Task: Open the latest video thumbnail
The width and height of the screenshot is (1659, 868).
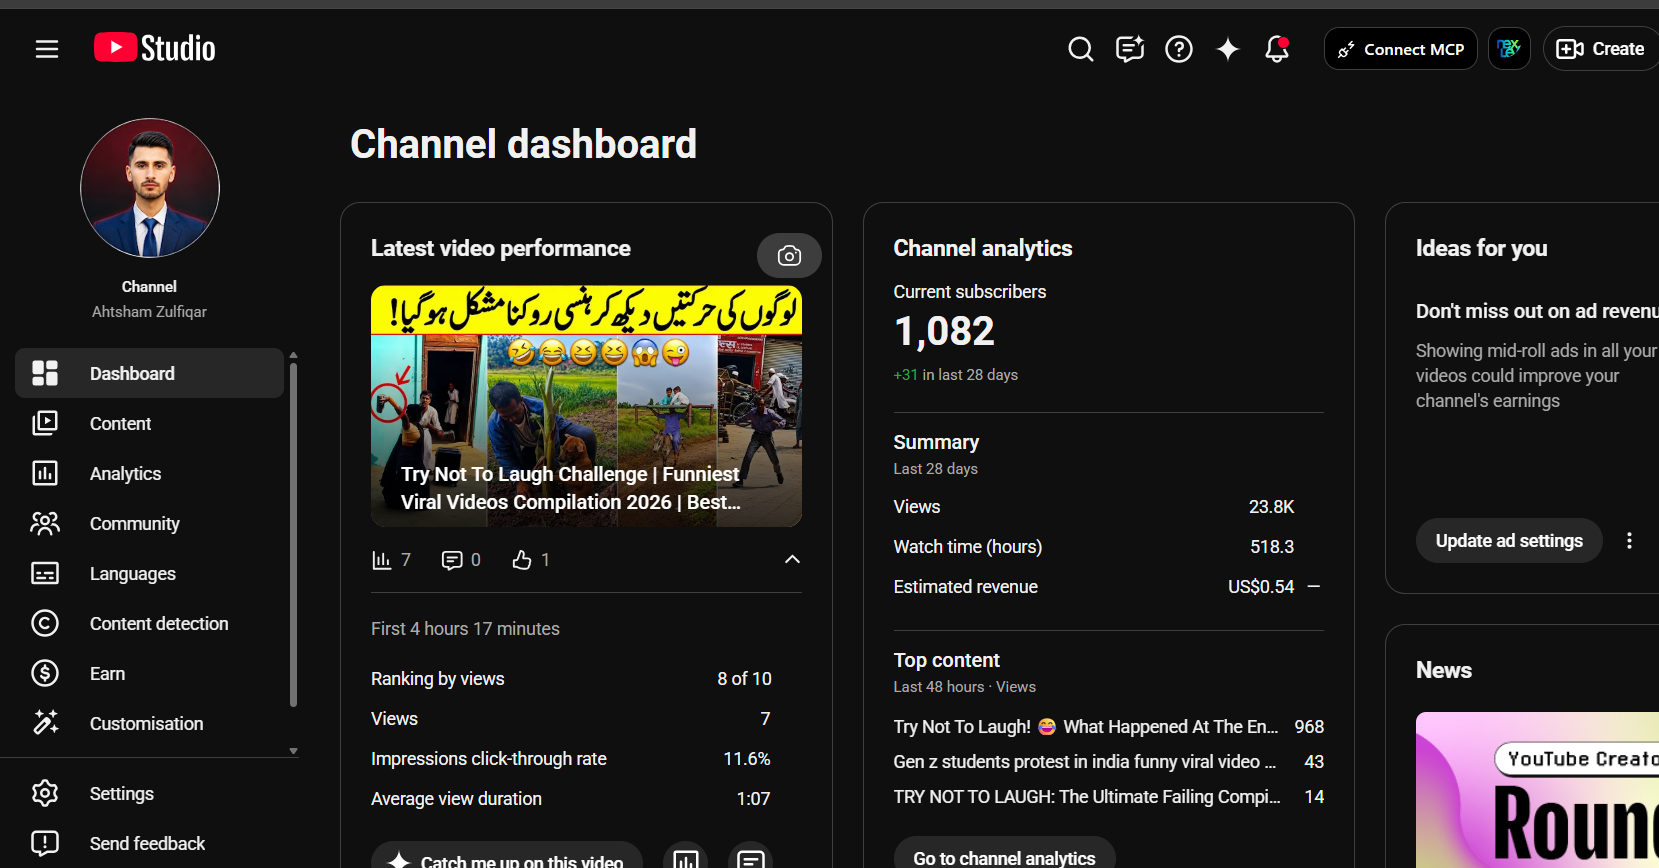Action: 586,406
